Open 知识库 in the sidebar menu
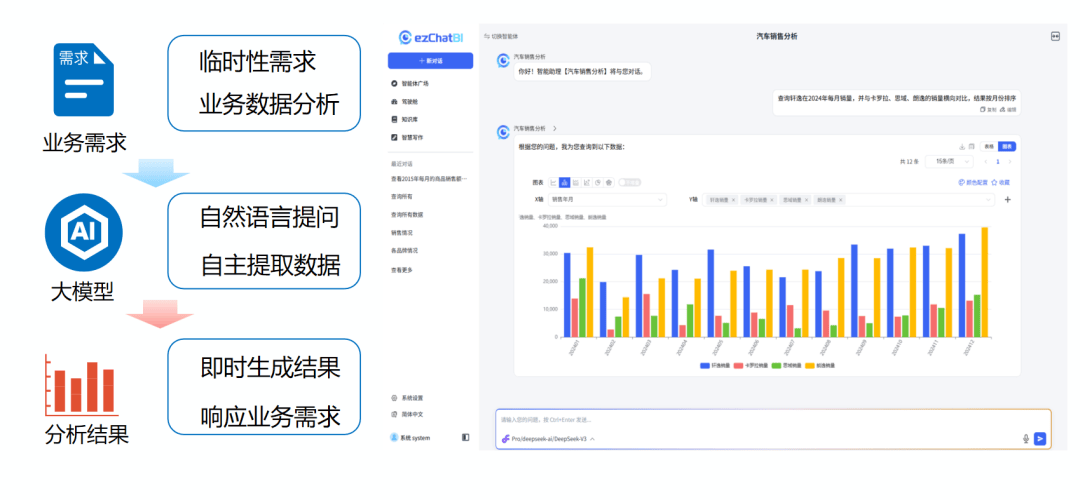Viewport: 1080px width, 500px height. (x=409, y=119)
